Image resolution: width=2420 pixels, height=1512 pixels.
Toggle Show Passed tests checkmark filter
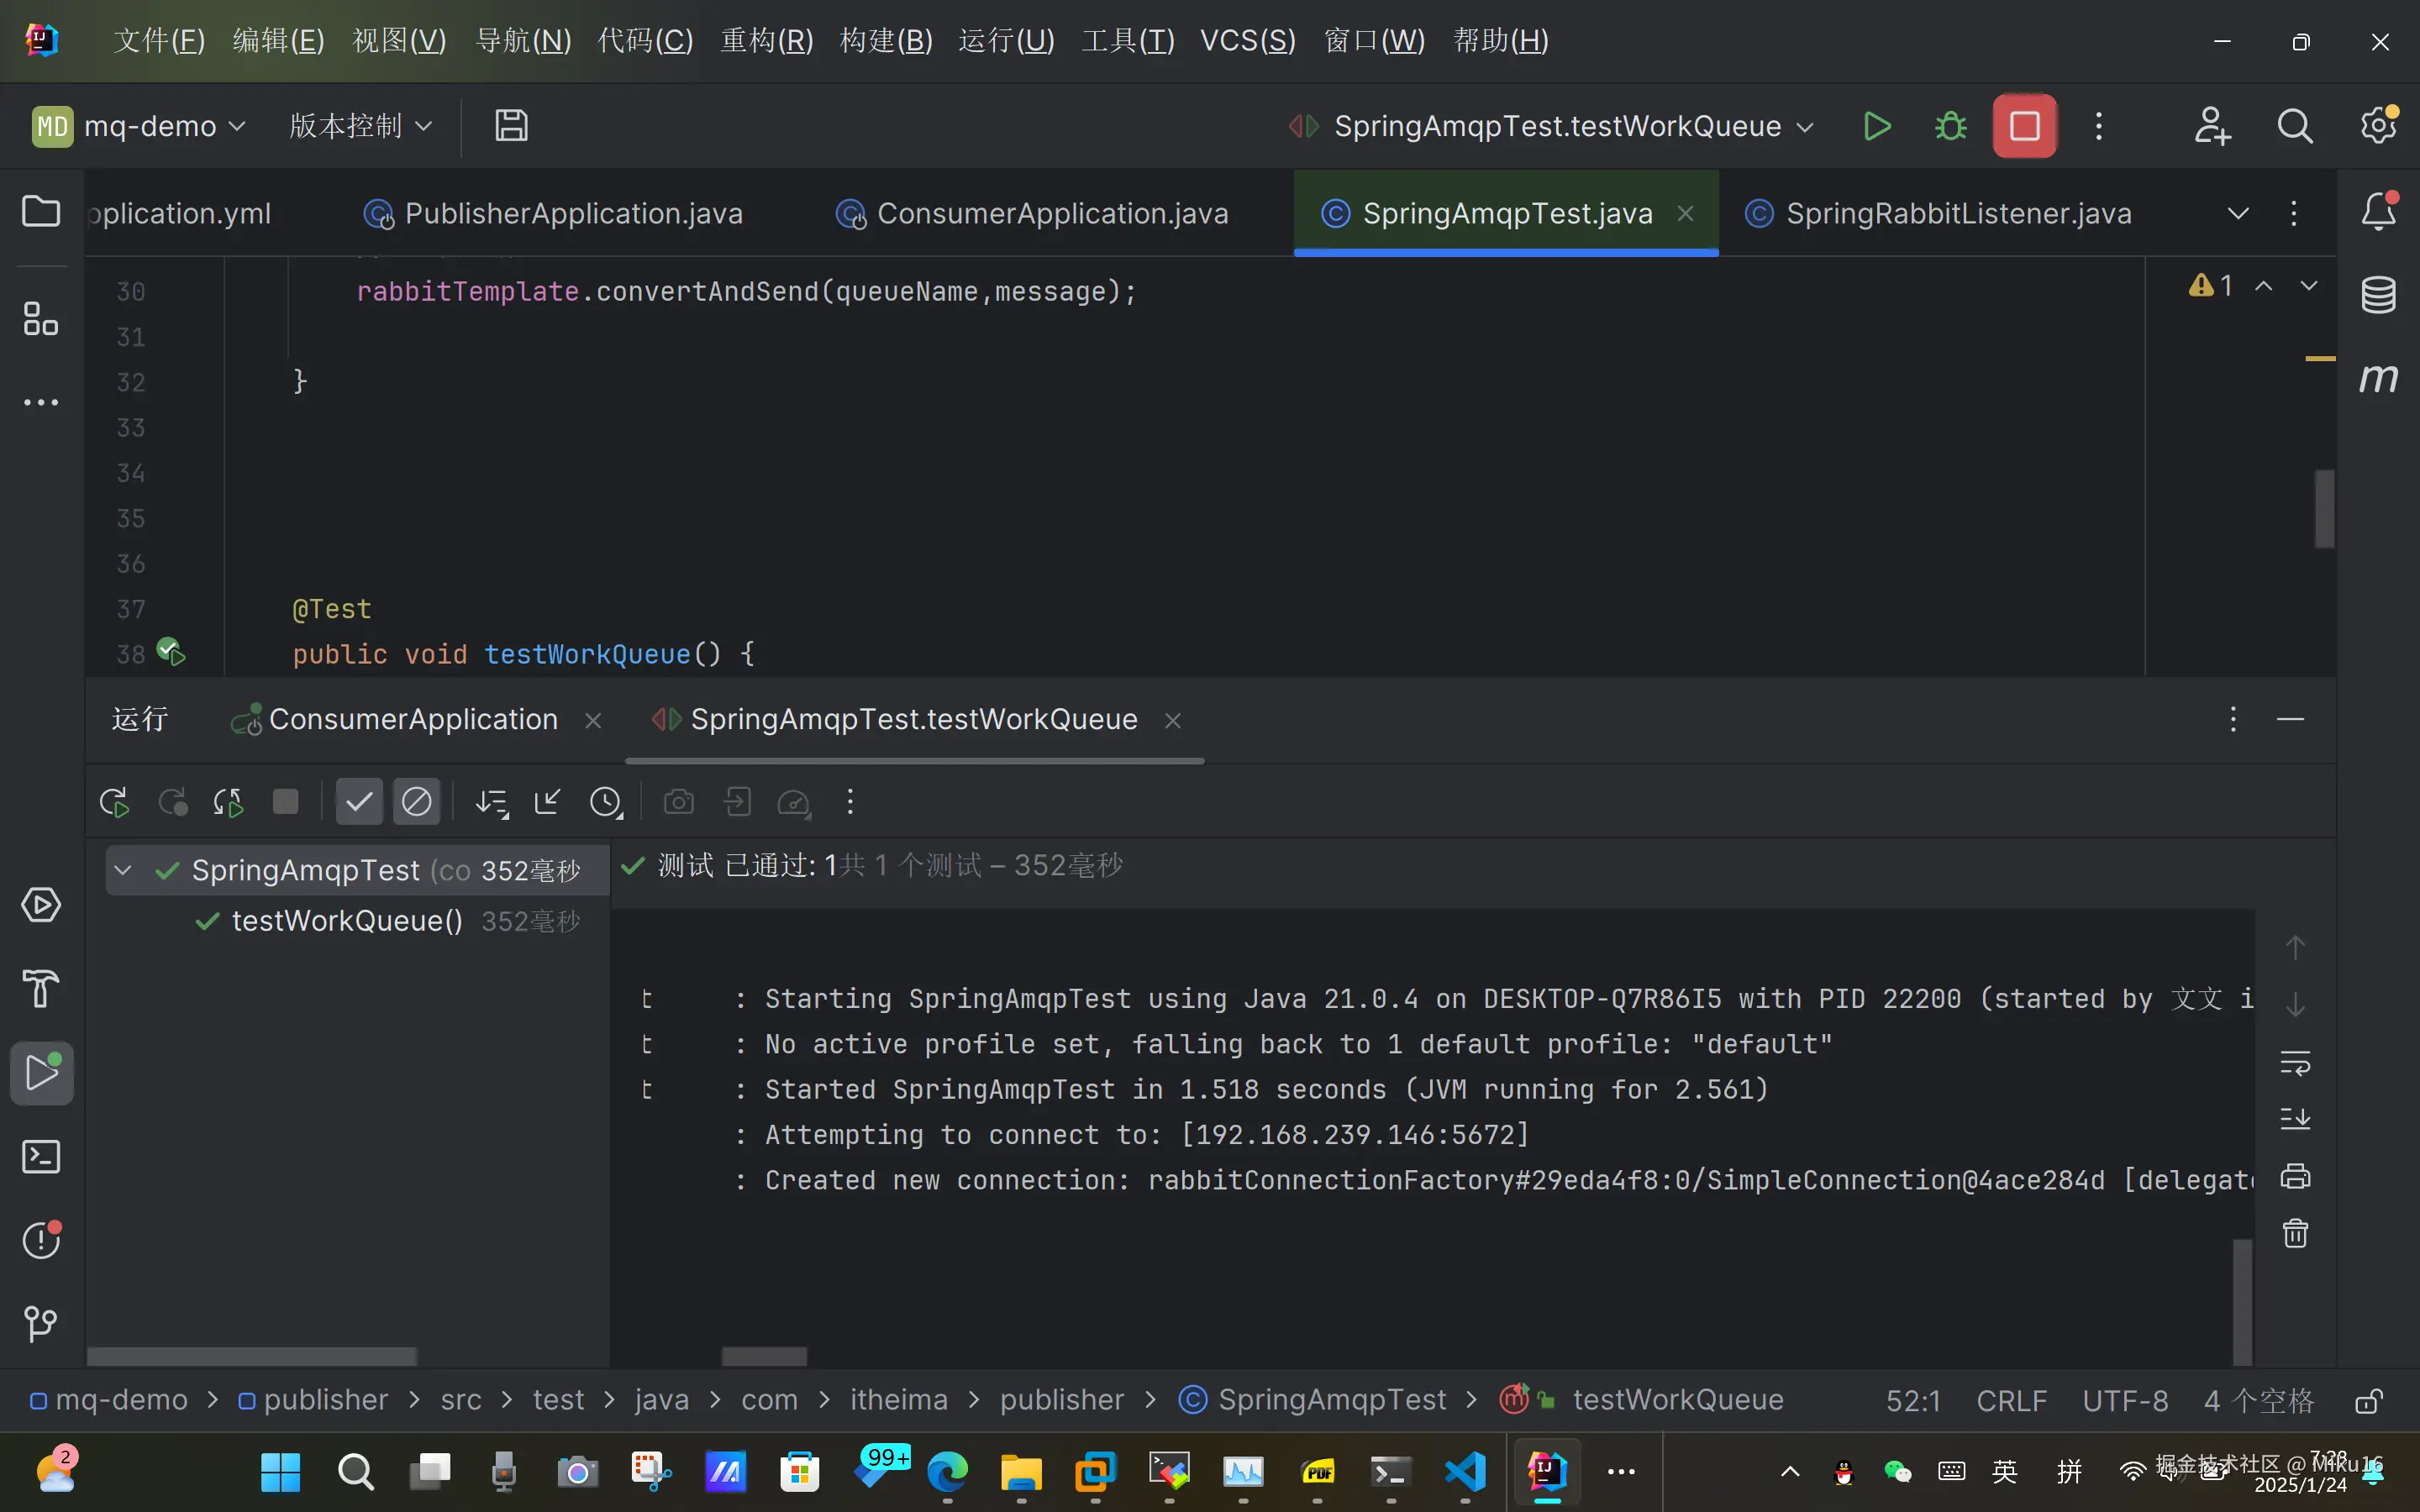coord(358,802)
